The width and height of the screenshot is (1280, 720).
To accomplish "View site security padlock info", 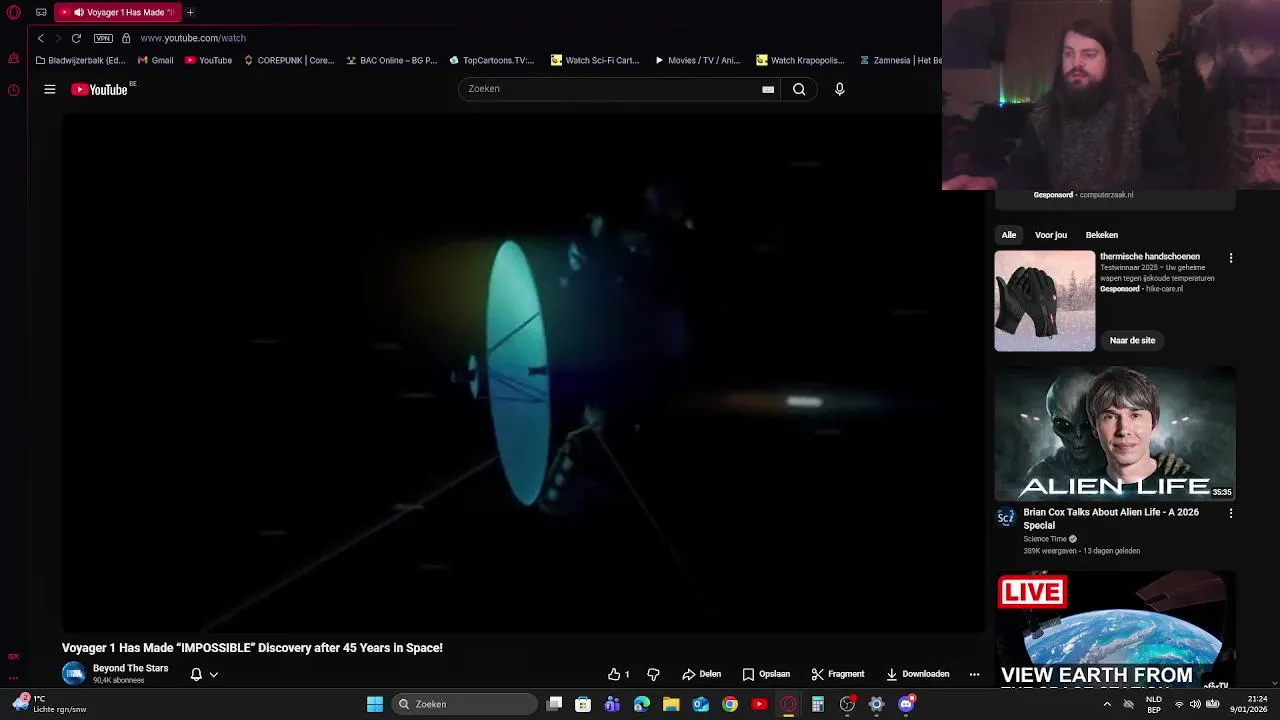I will pos(126,38).
